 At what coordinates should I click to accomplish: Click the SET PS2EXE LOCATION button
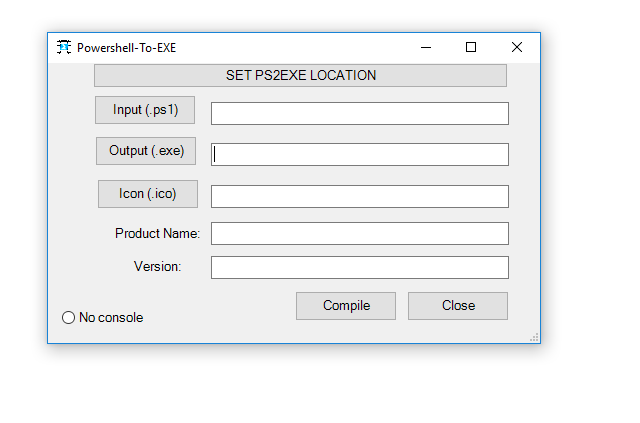click(300, 76)
